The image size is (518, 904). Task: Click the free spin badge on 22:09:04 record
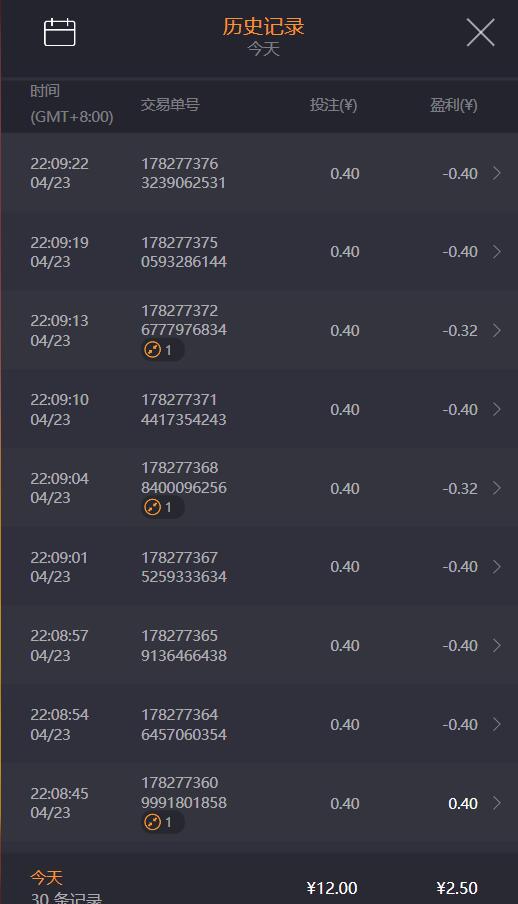(162, 507)
